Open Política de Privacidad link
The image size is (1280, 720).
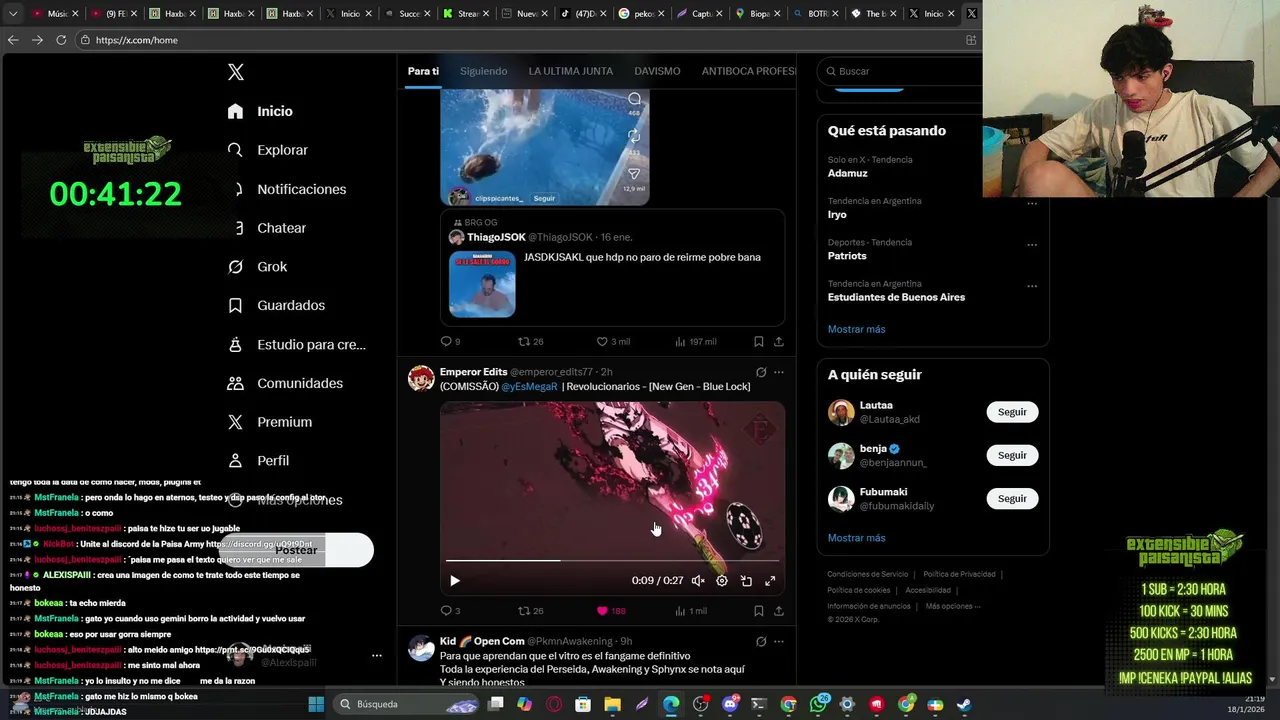pos(959,574)
